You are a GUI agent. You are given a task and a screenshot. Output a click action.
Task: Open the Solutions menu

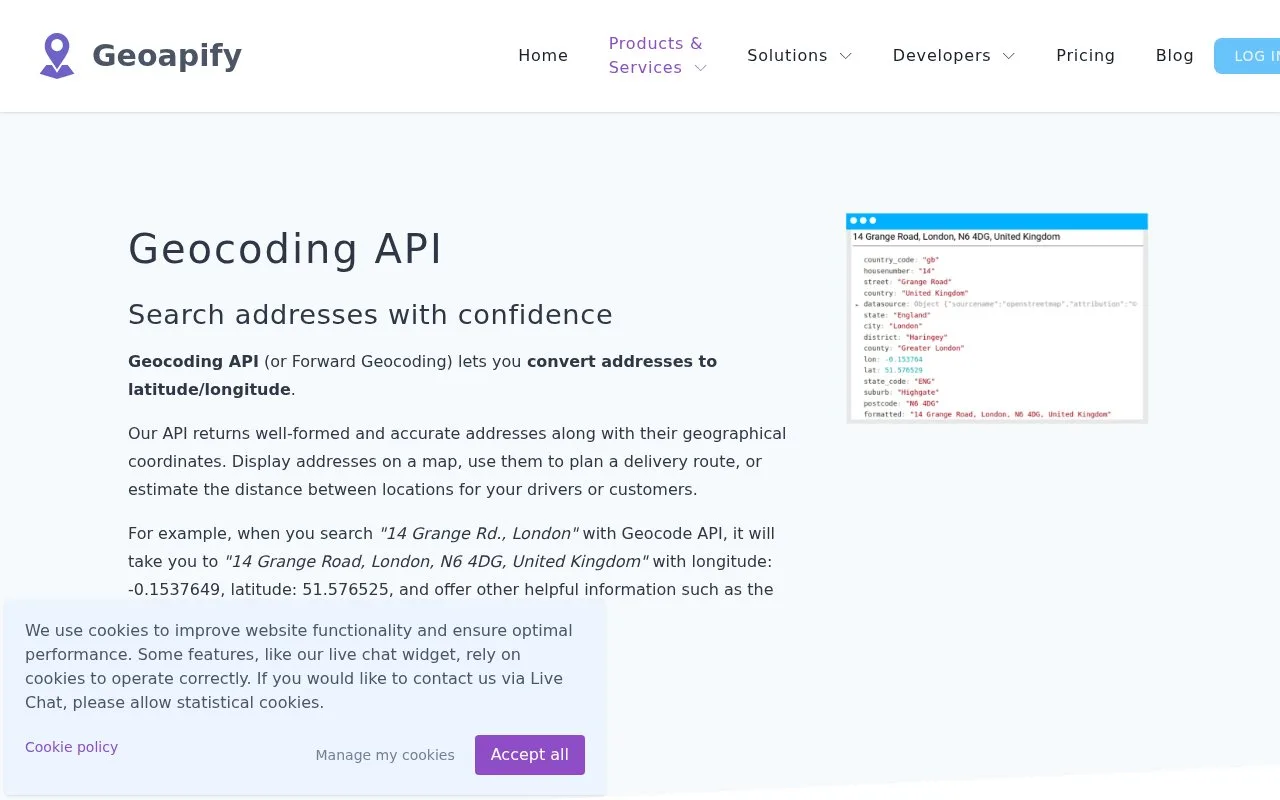[787, 56]
